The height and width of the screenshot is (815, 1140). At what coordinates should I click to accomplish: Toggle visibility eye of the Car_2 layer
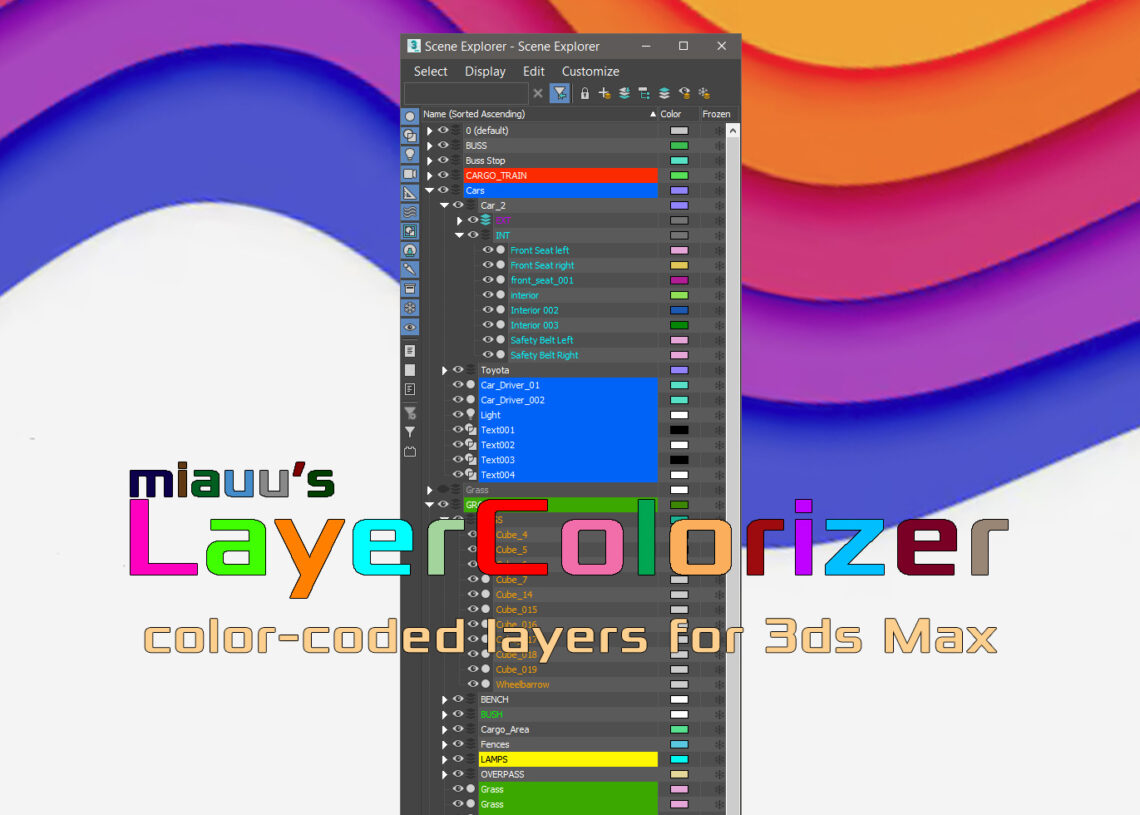click(x=458, y=205)
